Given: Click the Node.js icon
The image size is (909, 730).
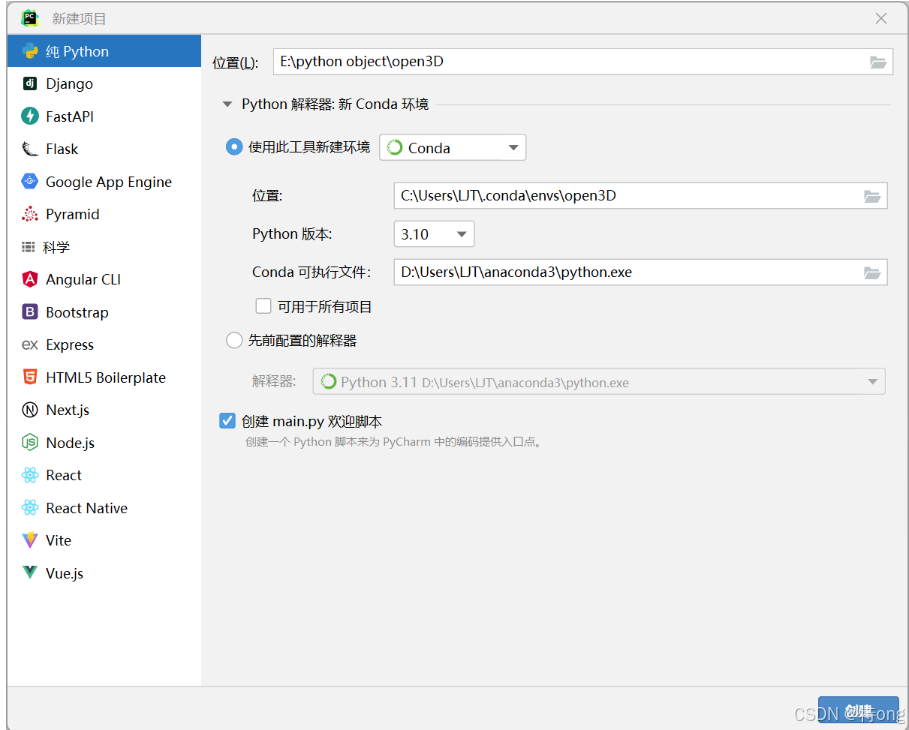Looking at the screenshot, I should [30, 442].
